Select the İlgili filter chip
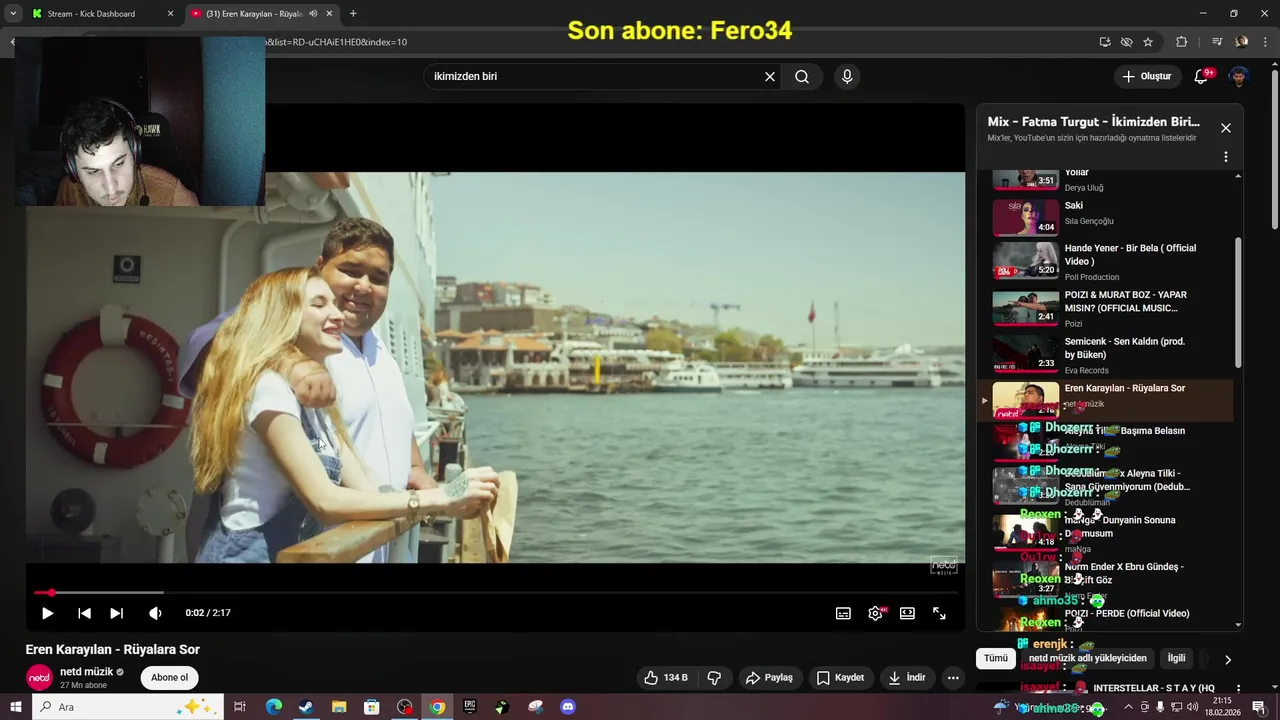 click(x=1177, y=658)
